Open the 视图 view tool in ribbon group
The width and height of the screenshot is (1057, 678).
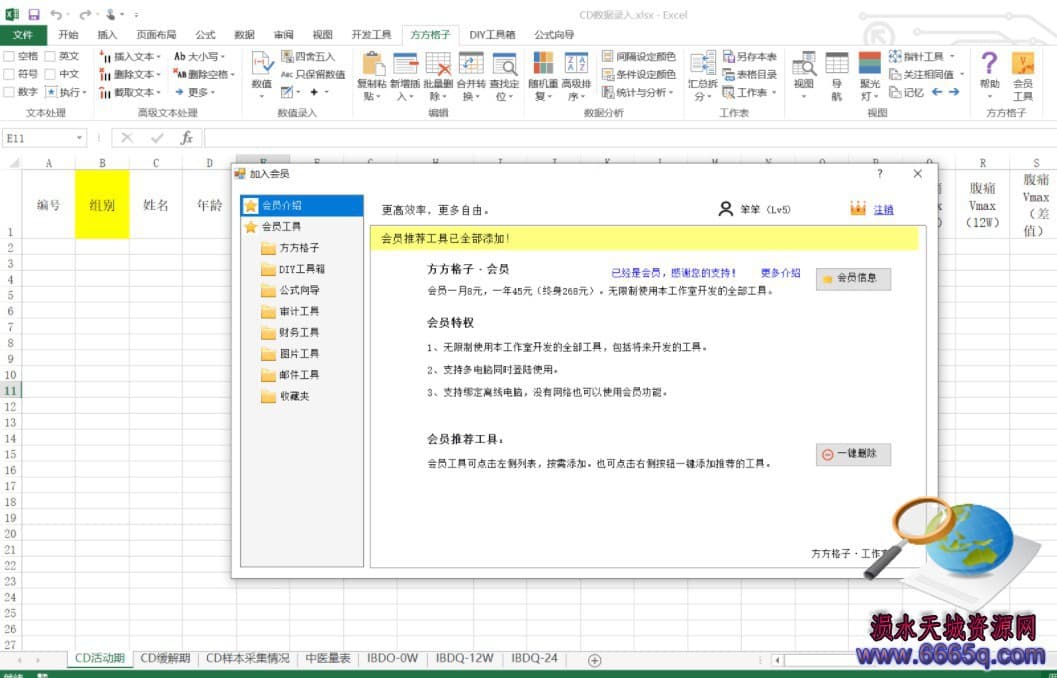[804, 76]
